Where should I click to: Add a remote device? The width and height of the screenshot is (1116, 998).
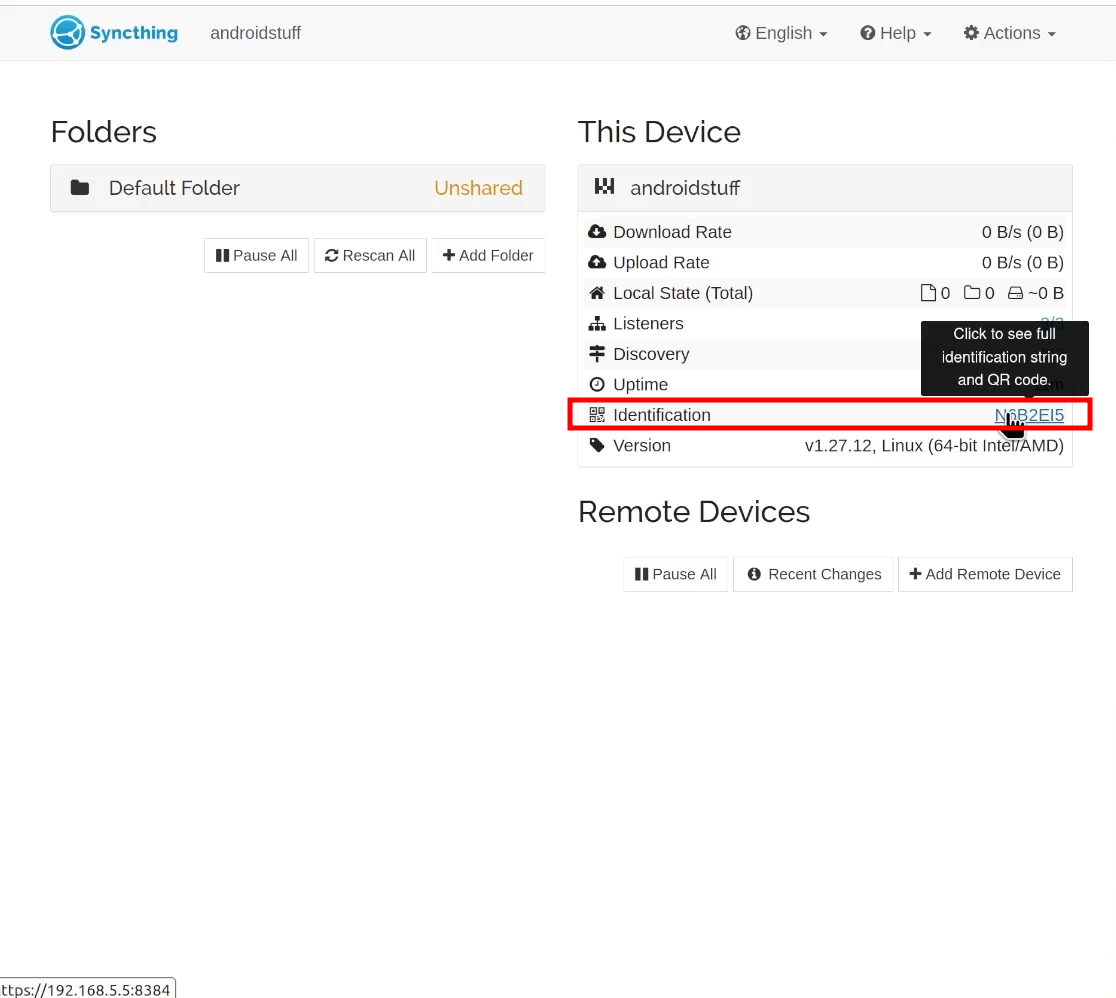click(985, 574)
